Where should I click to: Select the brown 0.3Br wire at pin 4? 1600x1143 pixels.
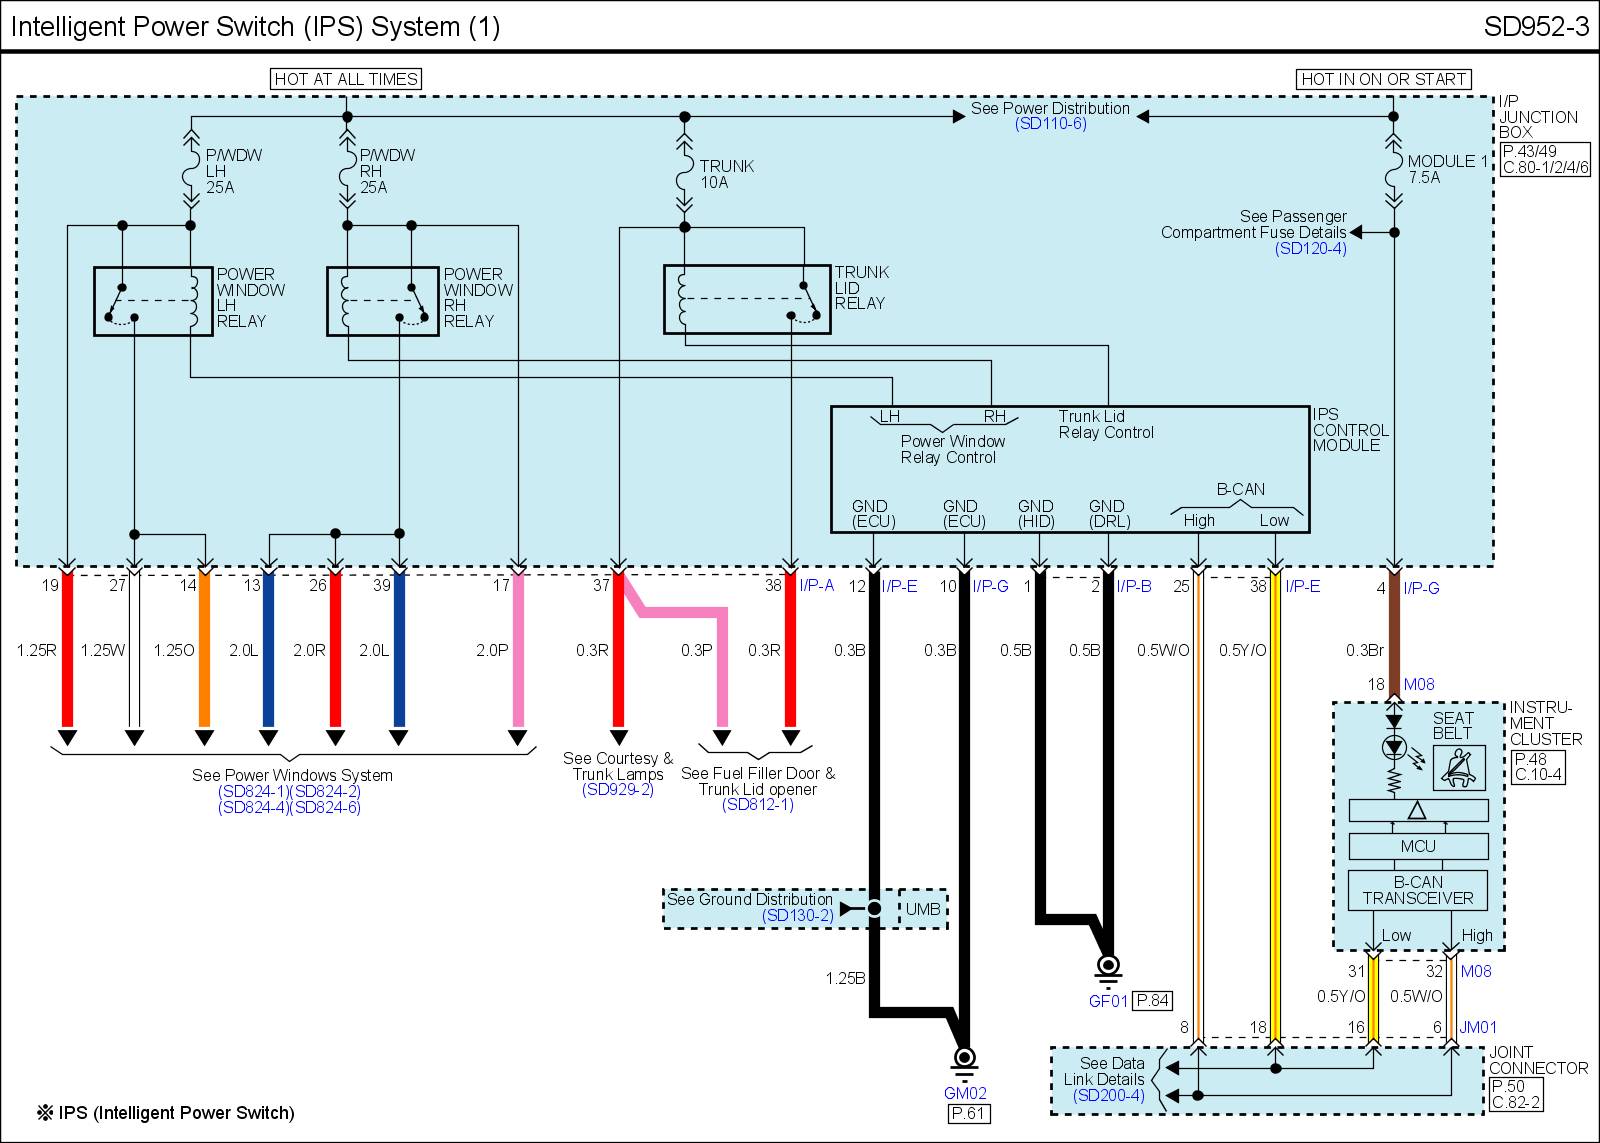click(1394, 632)
